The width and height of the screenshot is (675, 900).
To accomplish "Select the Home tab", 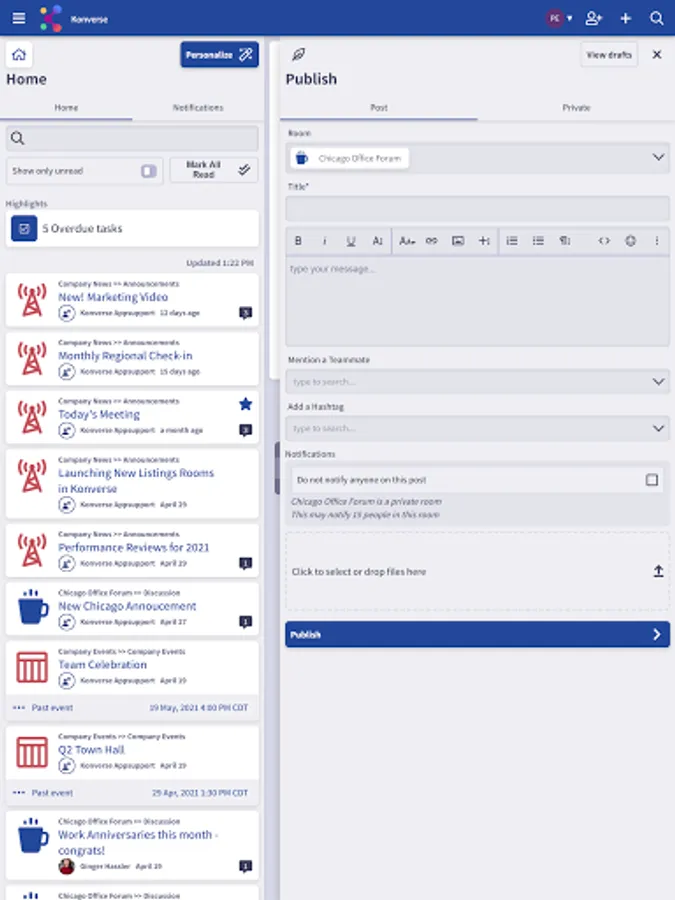I will point(66,107).
